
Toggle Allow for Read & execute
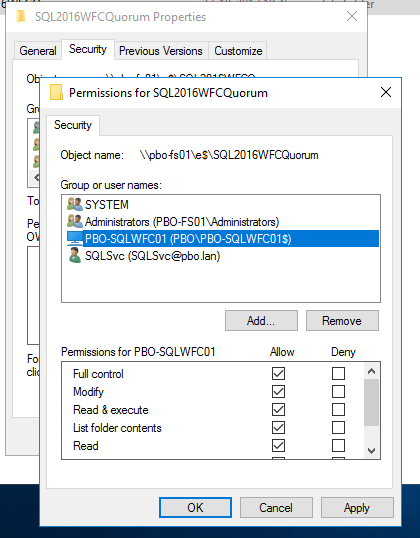(x=278, y=410)
